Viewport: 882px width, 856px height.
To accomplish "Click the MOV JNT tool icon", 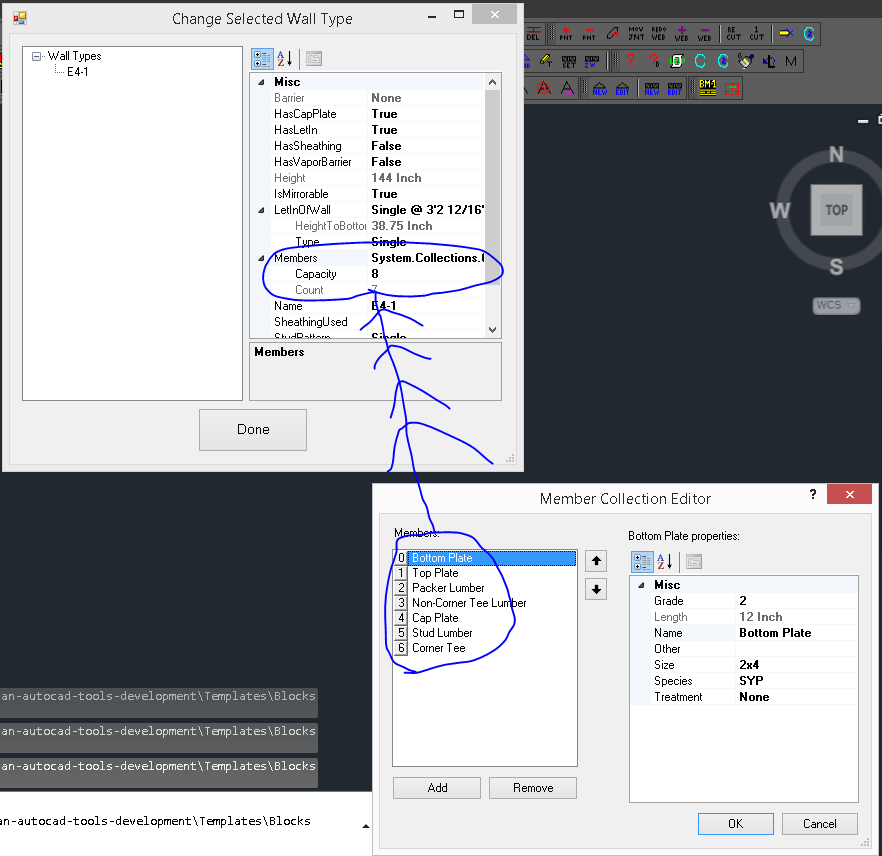I will tap(635, 32).
